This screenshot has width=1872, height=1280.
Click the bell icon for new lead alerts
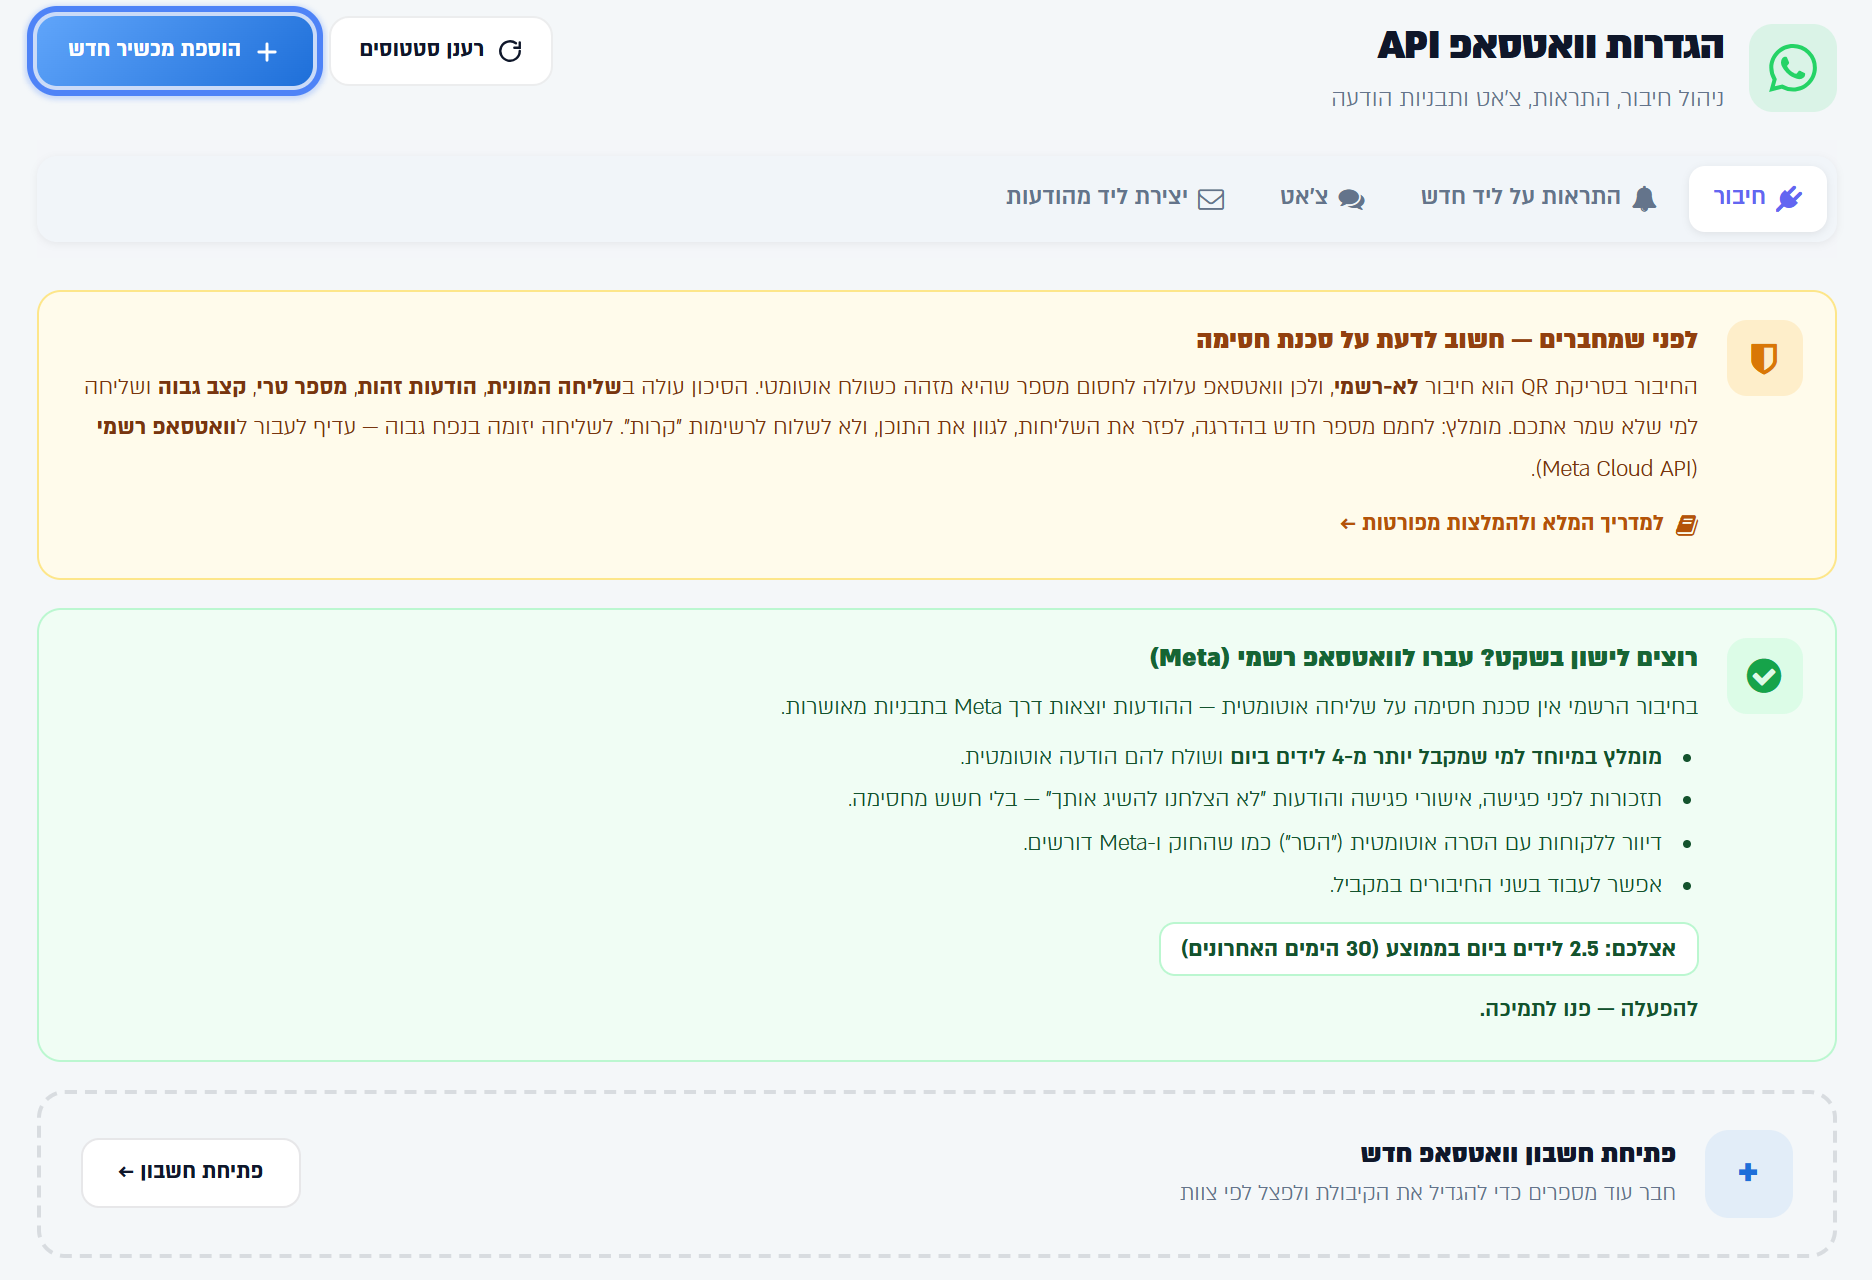1644,198
